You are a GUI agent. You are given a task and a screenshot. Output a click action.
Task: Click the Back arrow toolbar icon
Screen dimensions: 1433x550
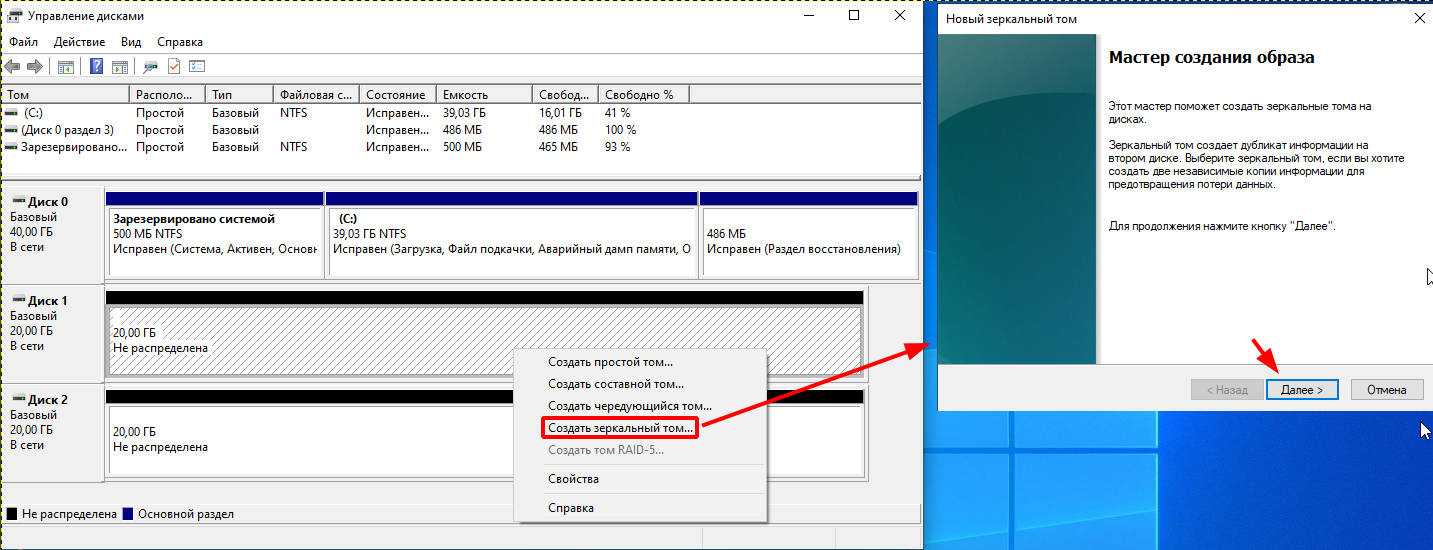tap(12, 67)
